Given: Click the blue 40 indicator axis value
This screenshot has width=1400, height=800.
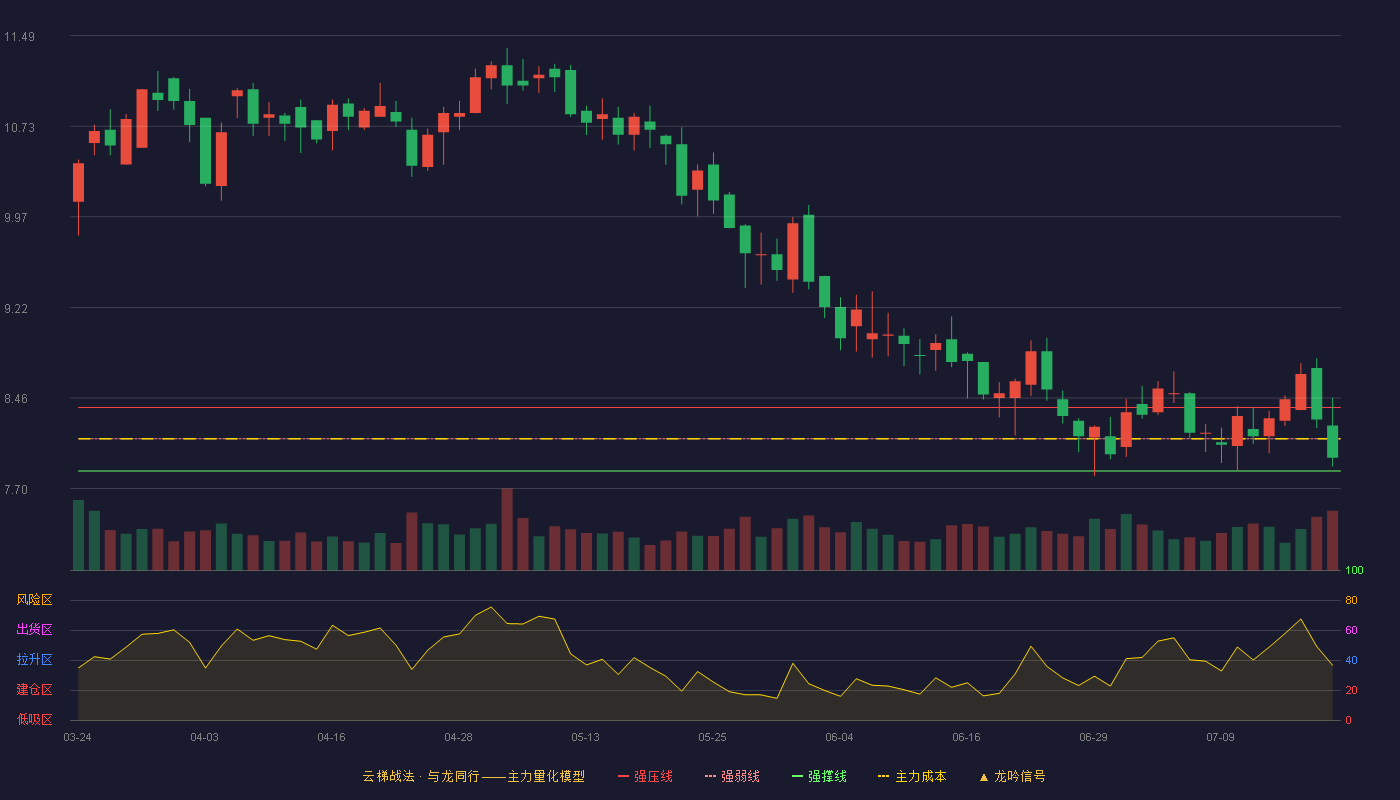Looking at the screenshot, I should point(1351,660).
